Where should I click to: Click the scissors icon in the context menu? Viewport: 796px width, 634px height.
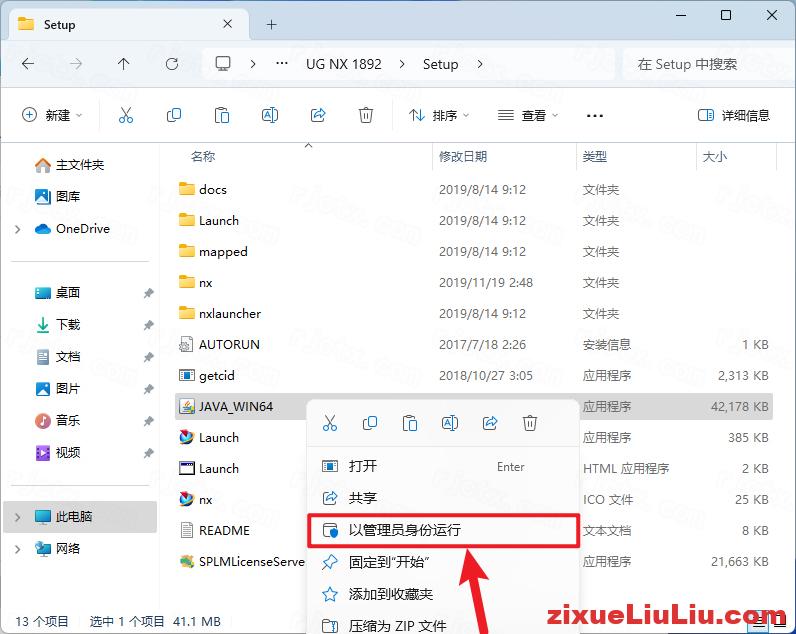[330, 422]
